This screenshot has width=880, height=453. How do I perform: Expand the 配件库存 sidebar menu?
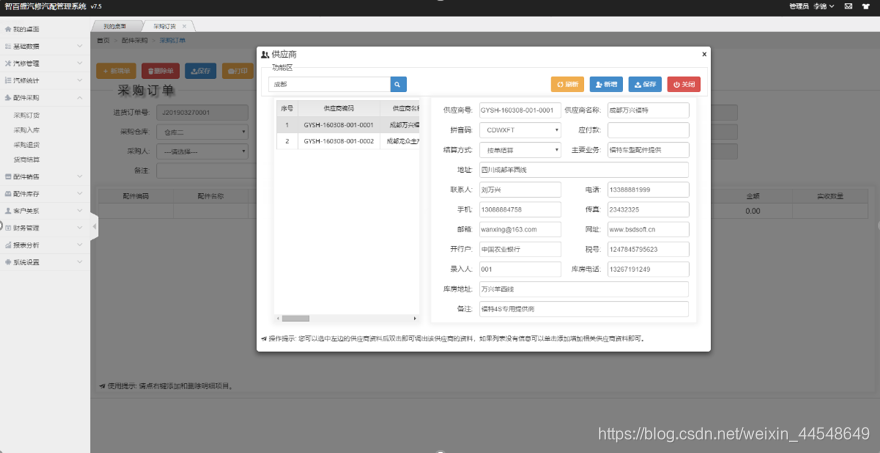45,194
